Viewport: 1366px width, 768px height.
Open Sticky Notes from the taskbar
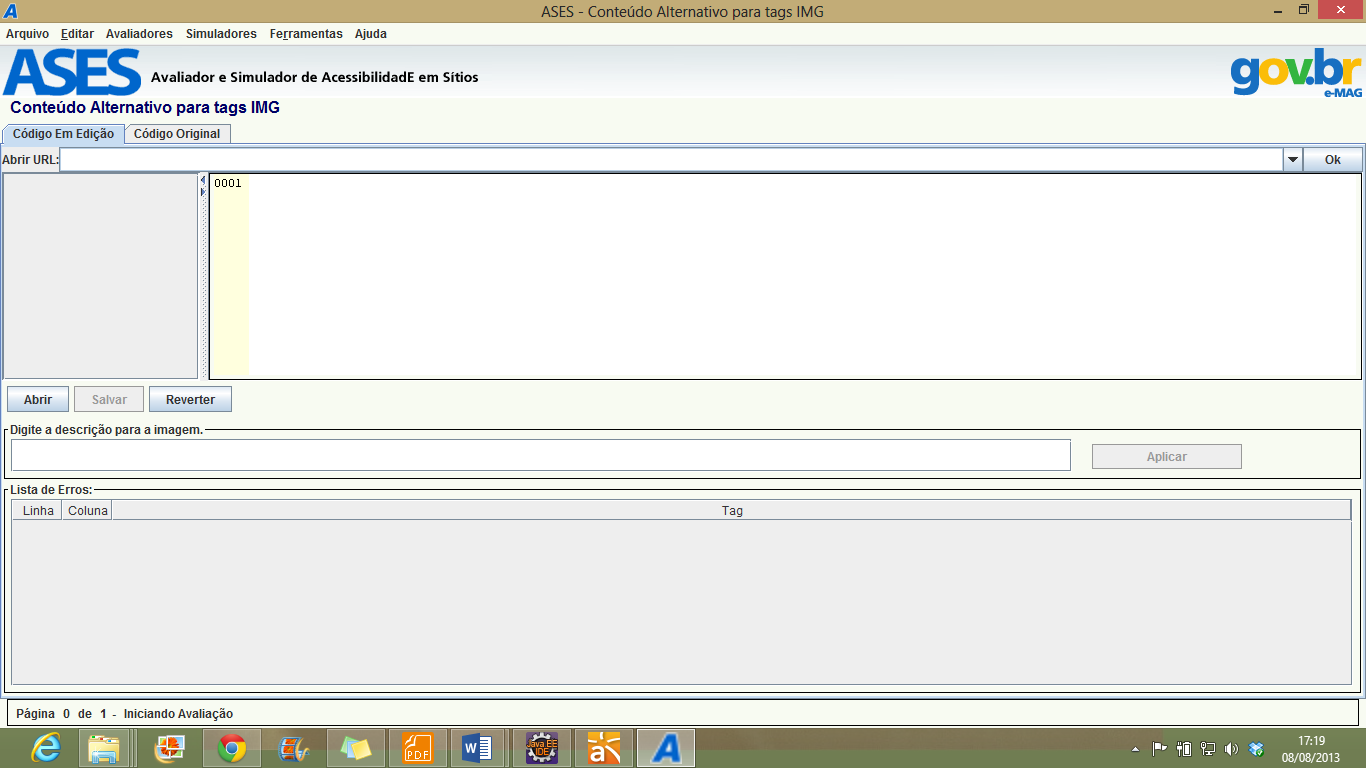pyautogui.click(x=356, y=748)
